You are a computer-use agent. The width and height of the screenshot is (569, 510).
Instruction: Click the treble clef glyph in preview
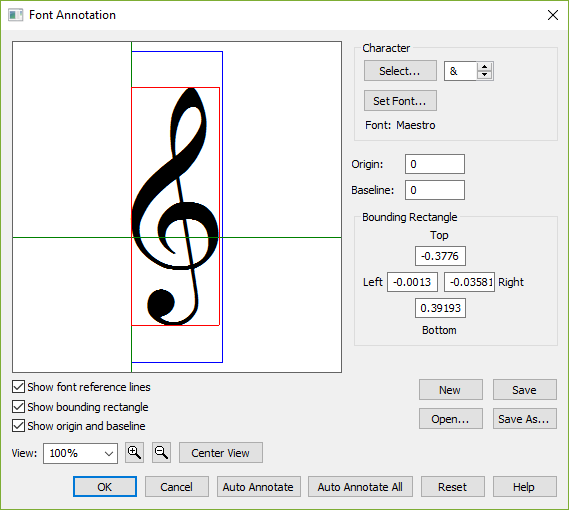click(x=175, y=206)
